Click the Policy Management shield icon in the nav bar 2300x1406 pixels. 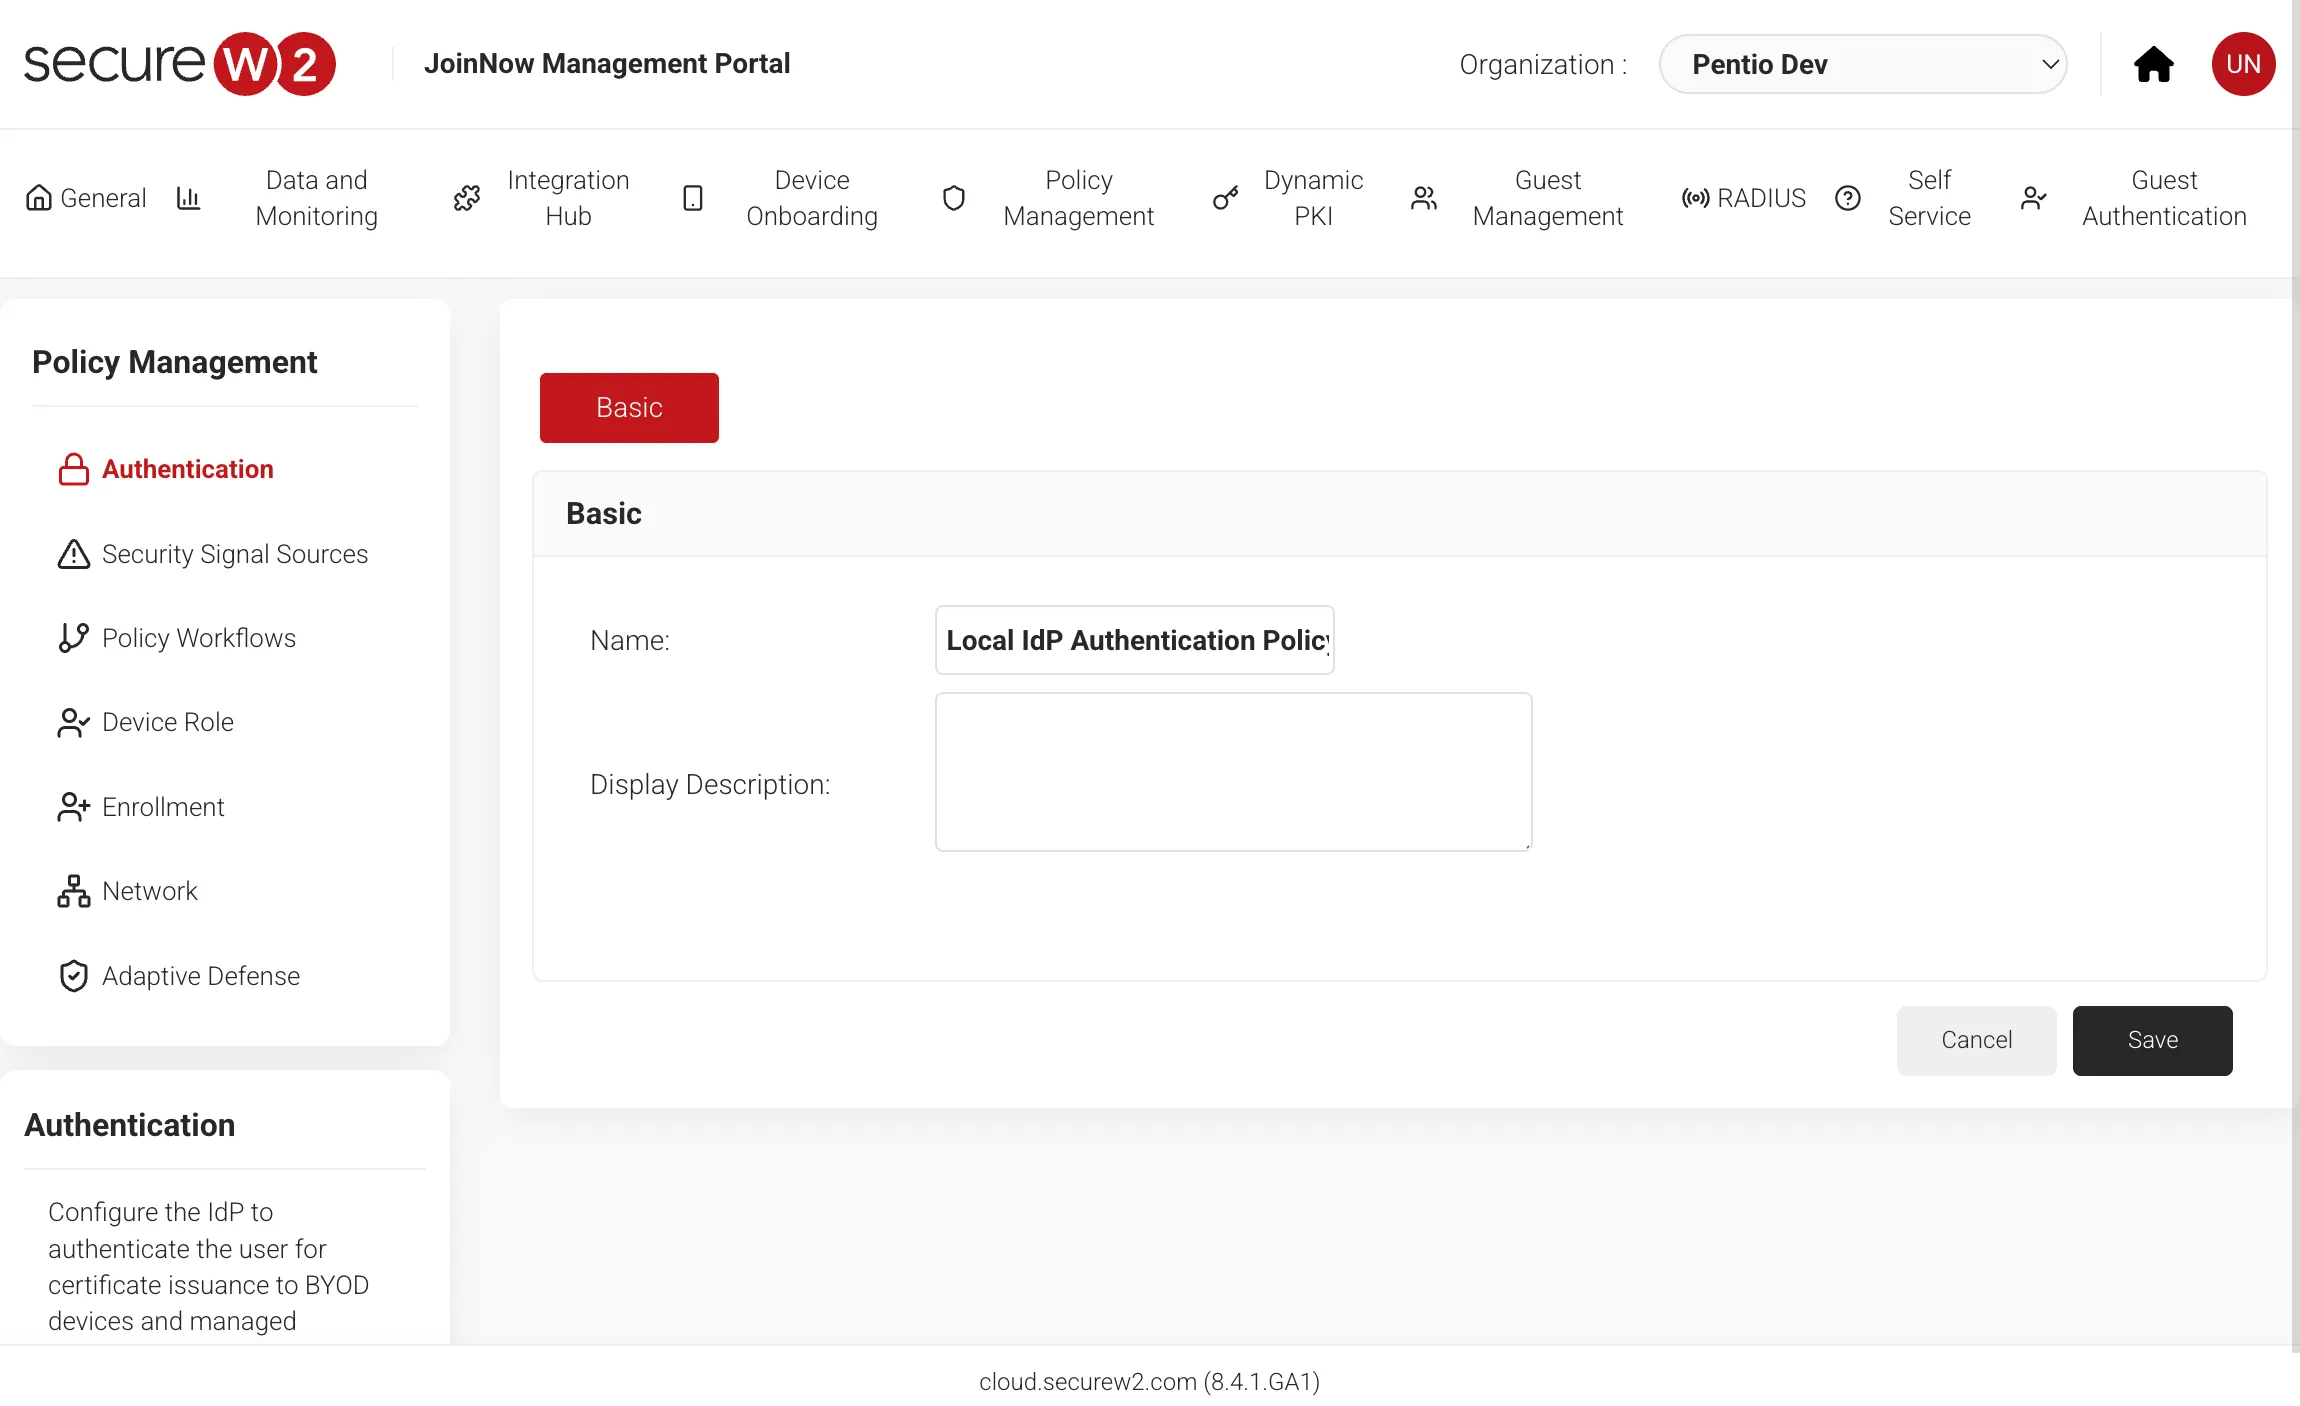click(x=954, y=198)
